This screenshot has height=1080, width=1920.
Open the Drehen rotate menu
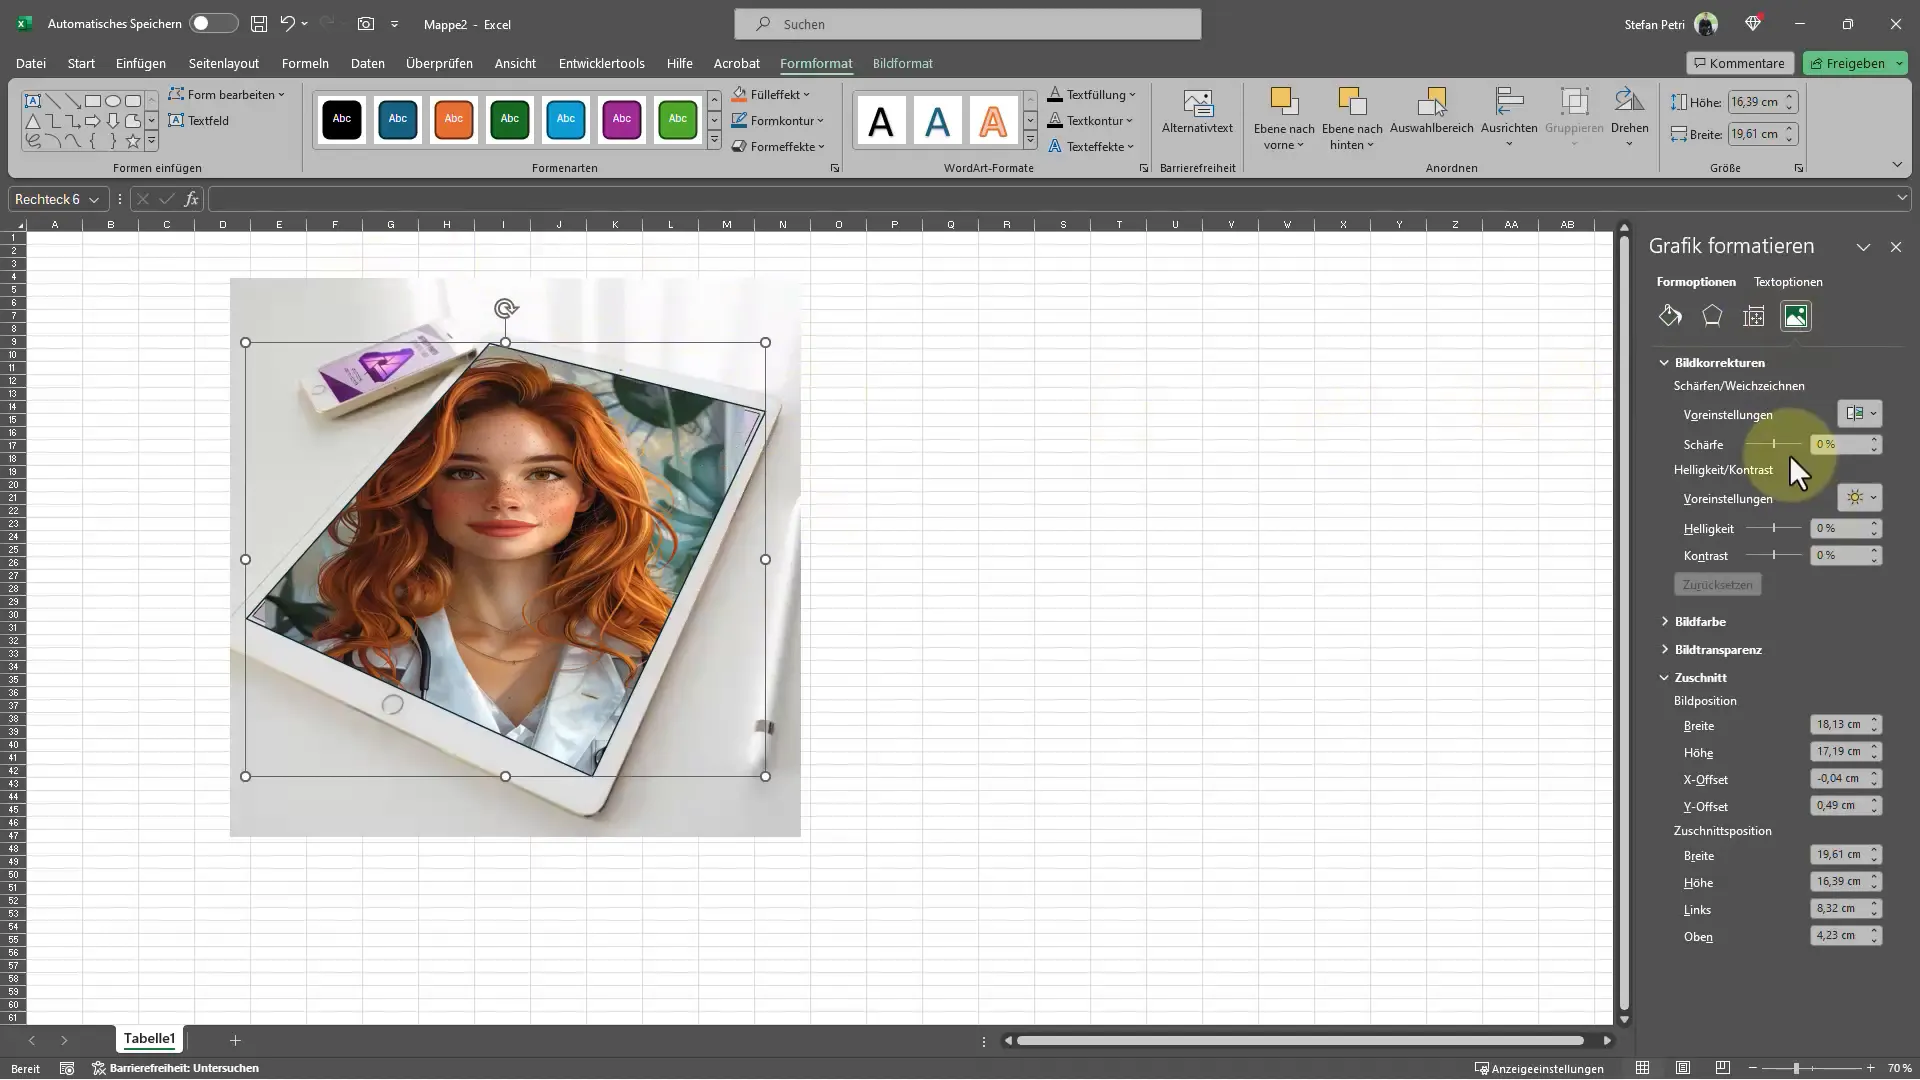coord(1629,117)
